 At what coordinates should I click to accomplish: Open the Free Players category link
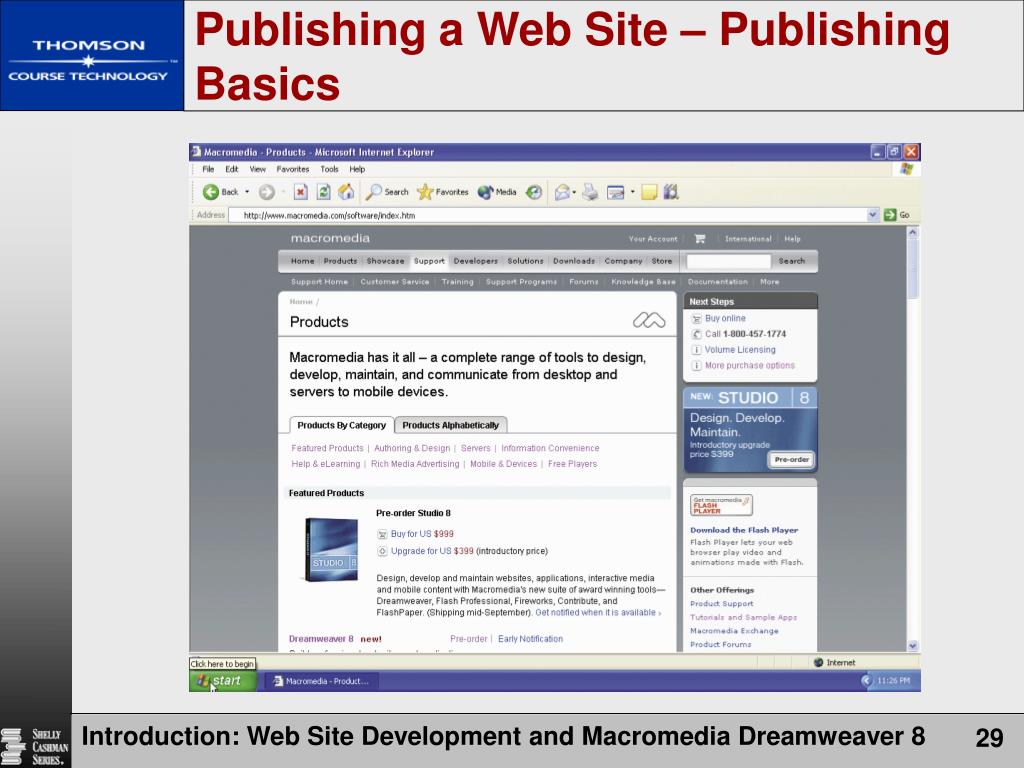(x=572, y=464)
